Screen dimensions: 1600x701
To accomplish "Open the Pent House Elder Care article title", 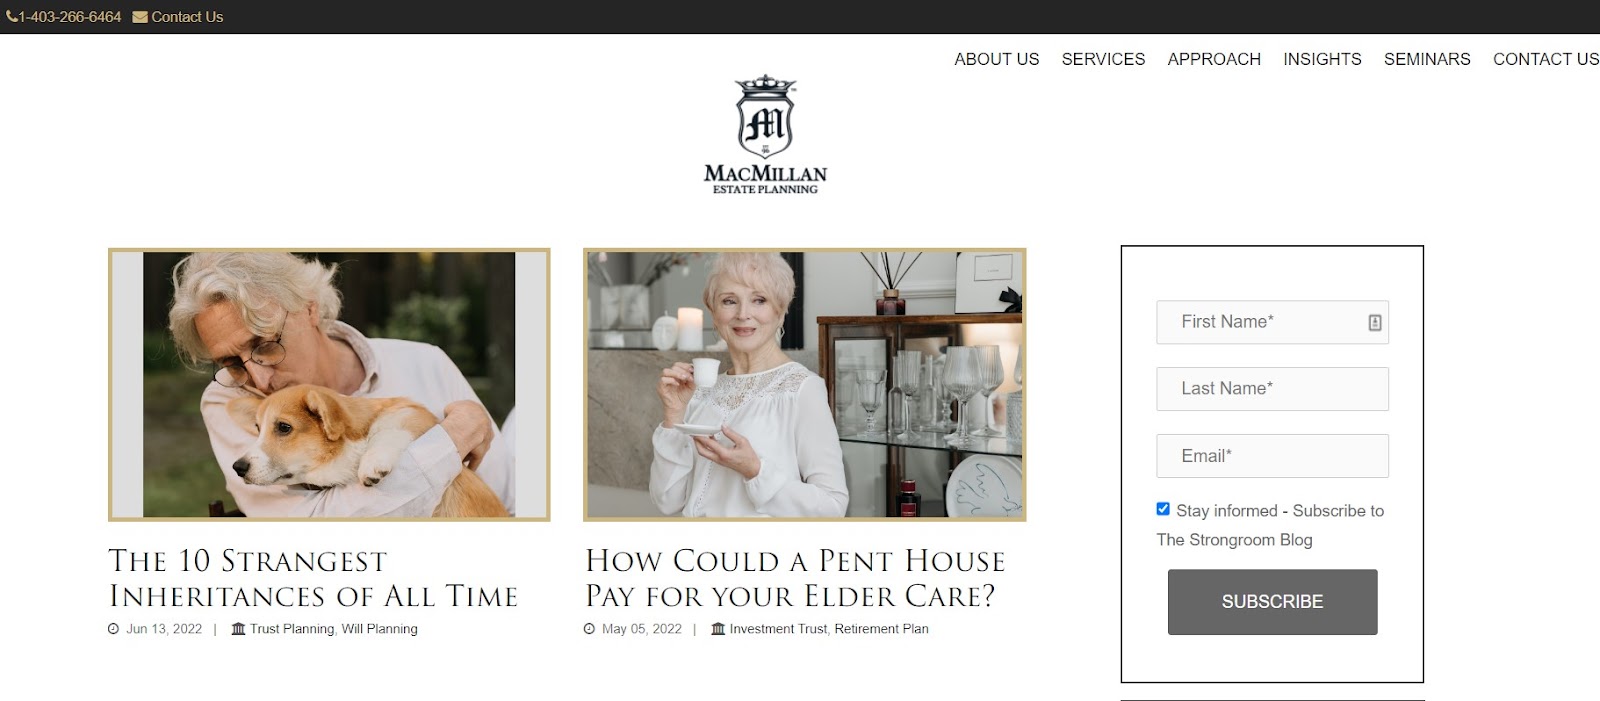I will pos(795,578).
